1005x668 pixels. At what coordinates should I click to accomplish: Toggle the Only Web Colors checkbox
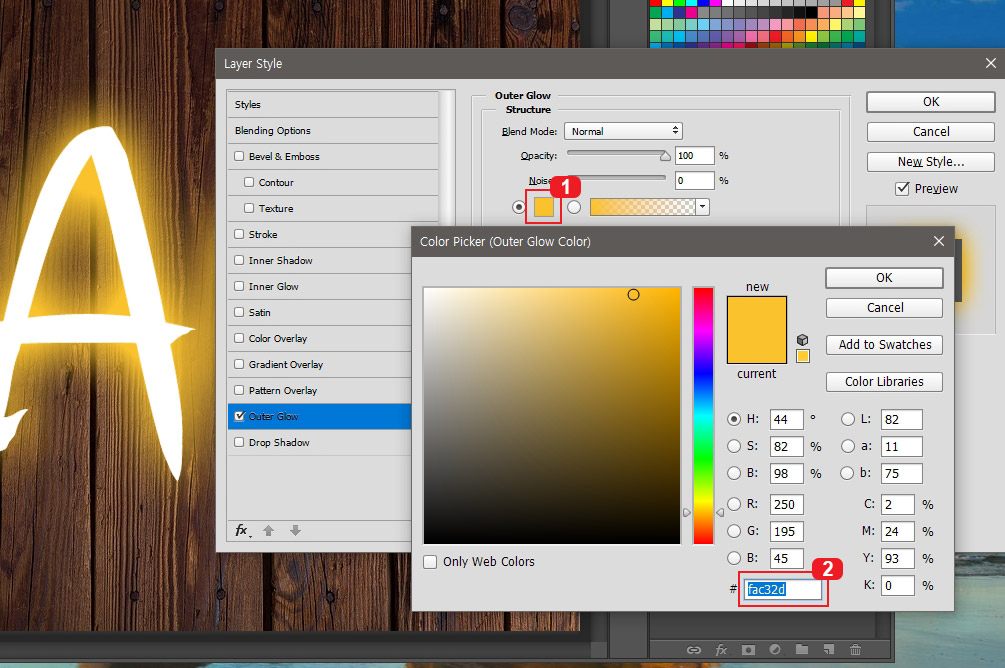pos(431,562)
